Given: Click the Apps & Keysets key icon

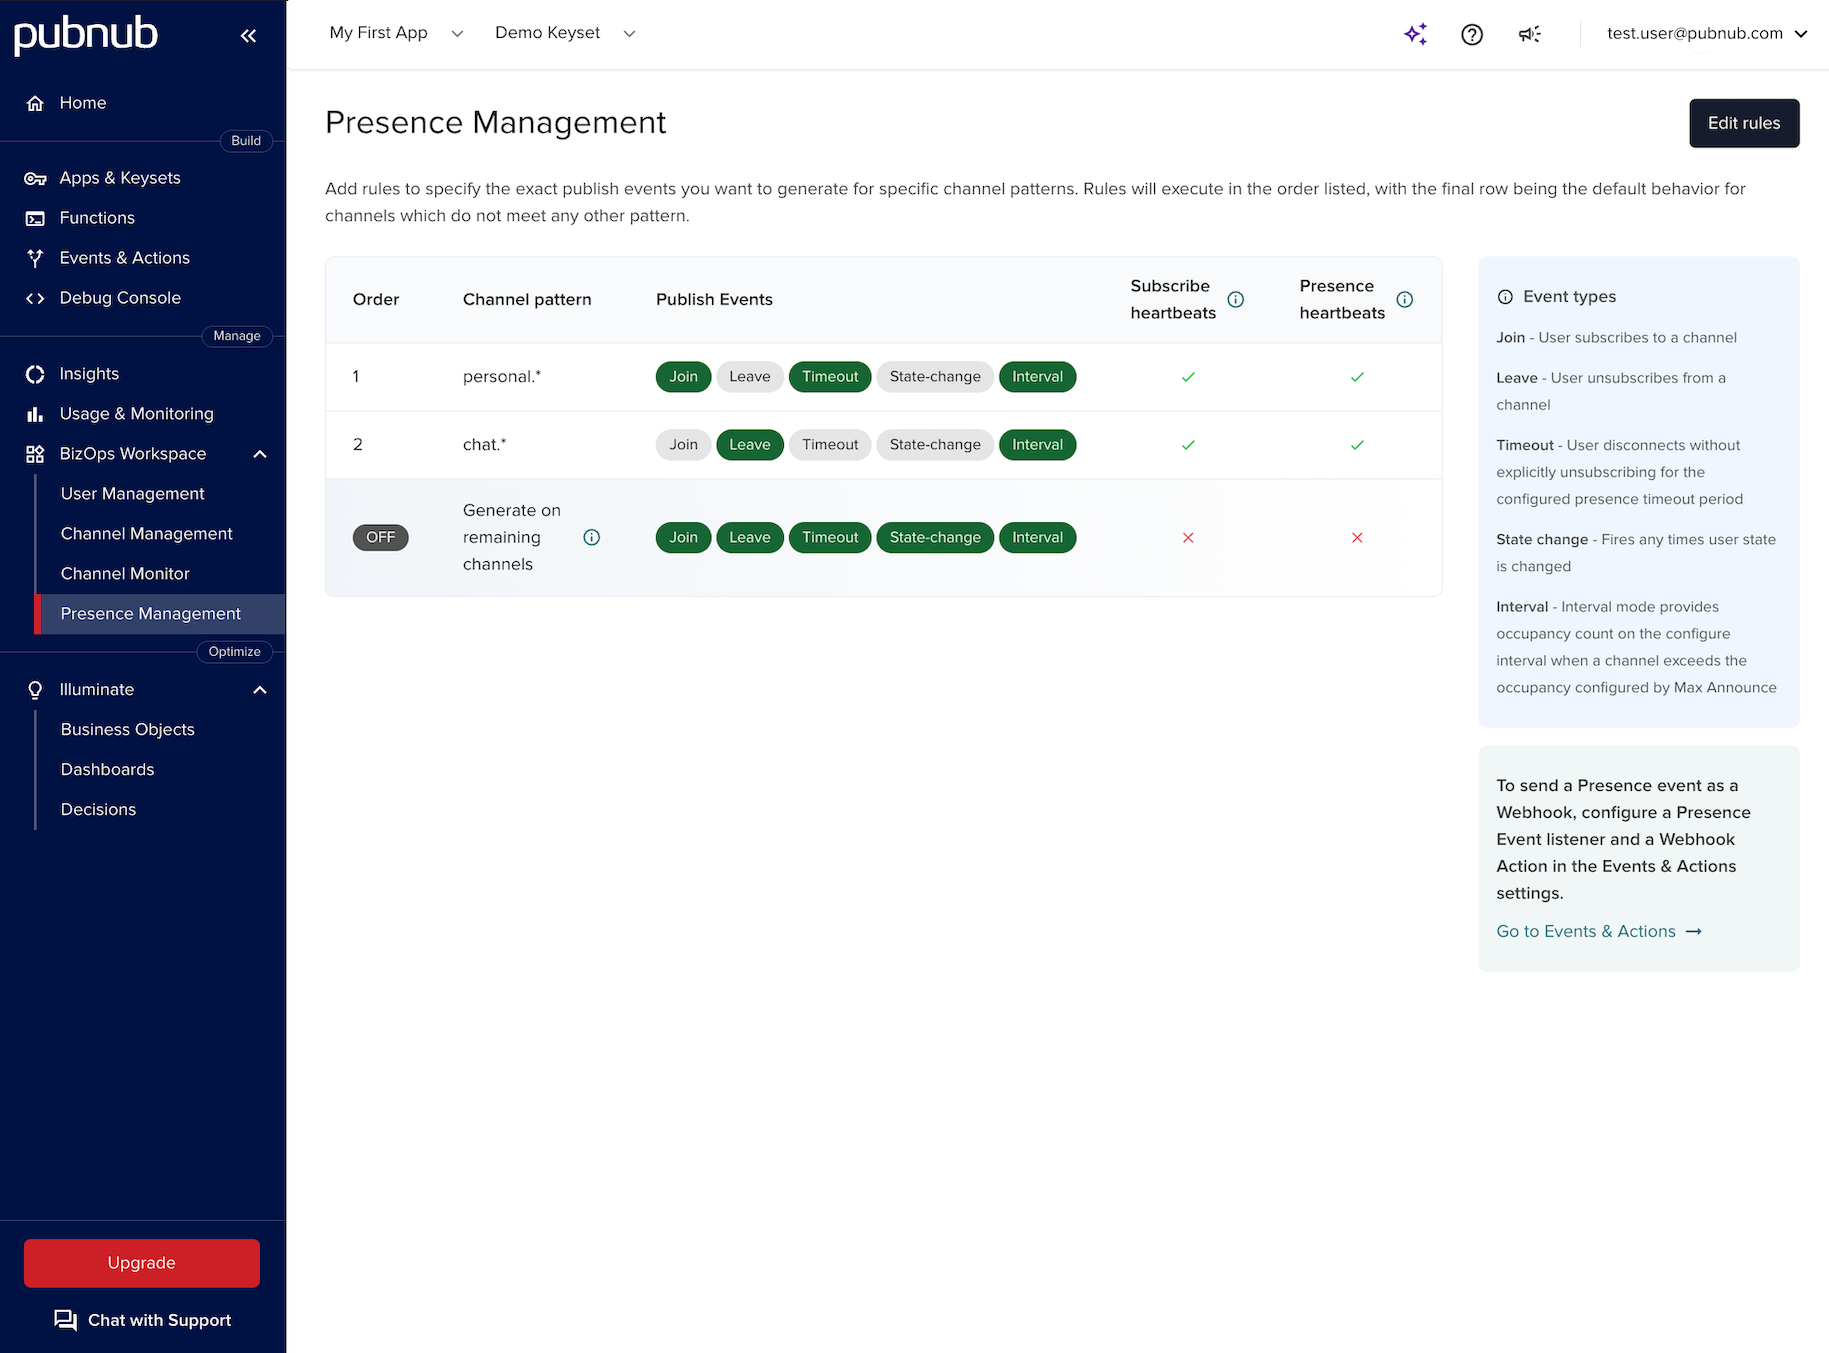Looking at the screenshot, I should (x=35, y=178).
